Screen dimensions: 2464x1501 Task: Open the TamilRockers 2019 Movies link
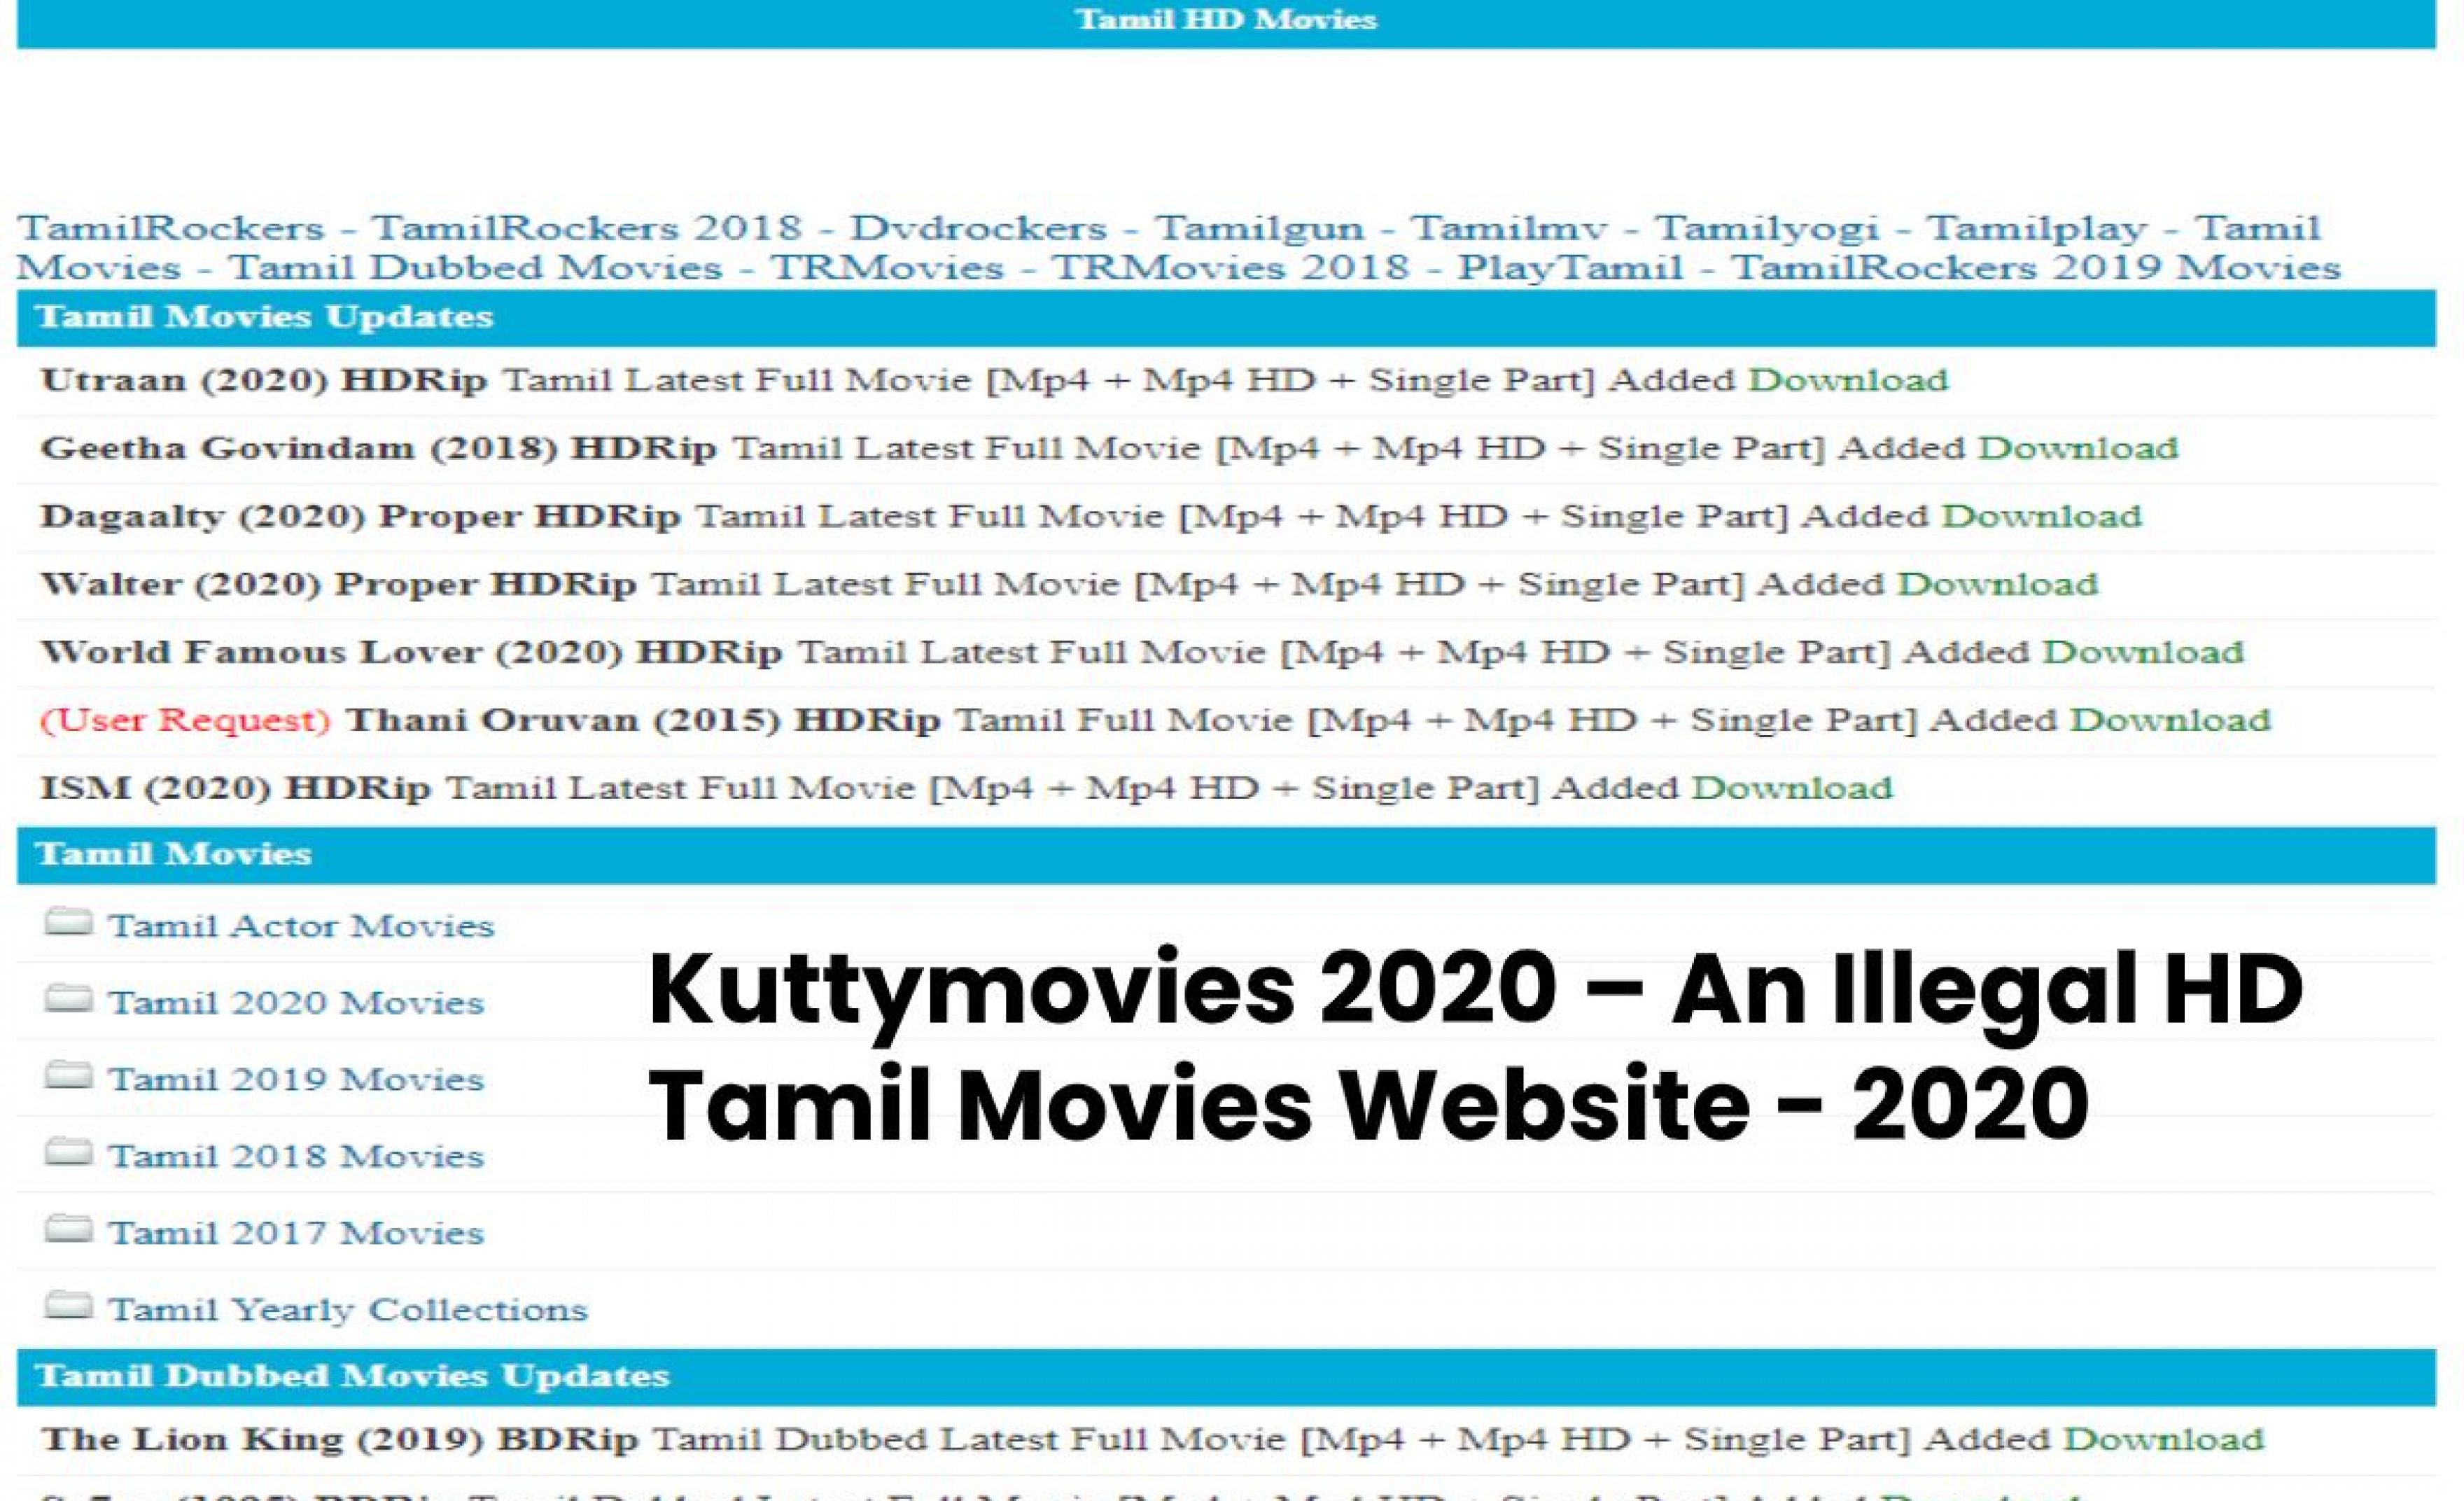click(2036, 268)
